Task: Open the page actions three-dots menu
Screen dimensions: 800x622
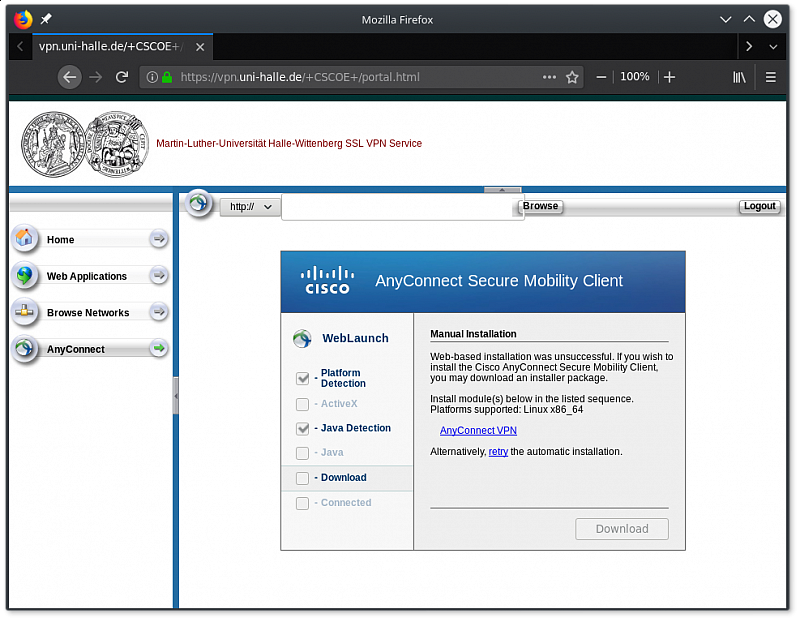Action: [x=549, y=77]
